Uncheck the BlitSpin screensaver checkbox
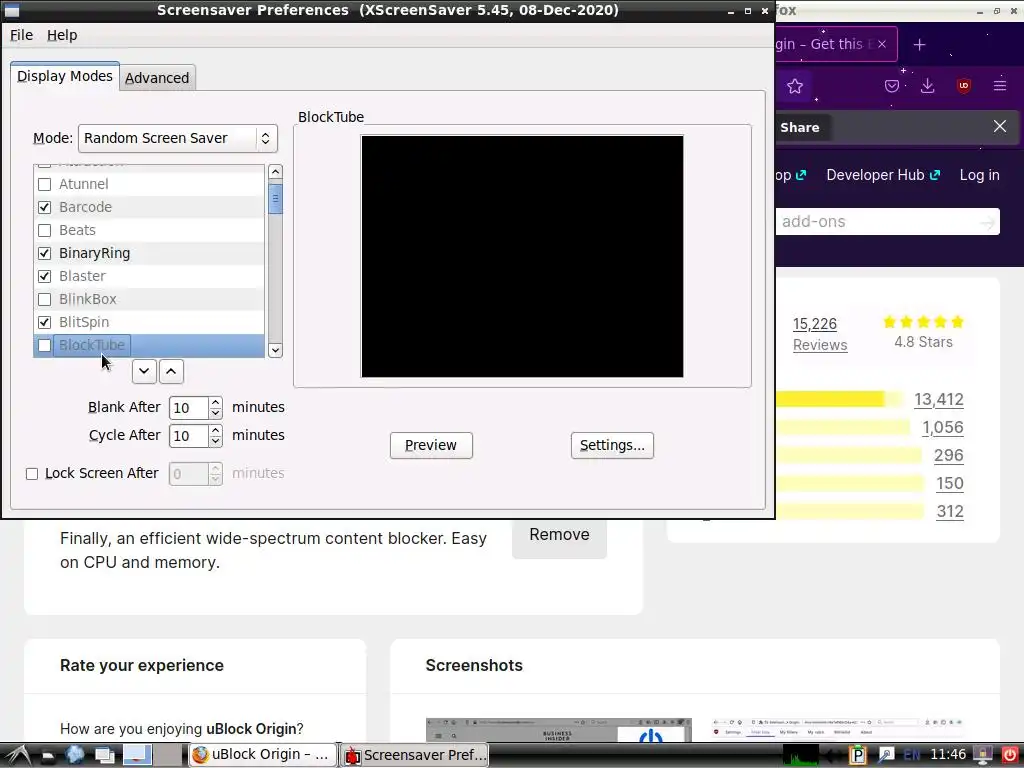The width and height of the screenshot is (1024, 768). 44,322
